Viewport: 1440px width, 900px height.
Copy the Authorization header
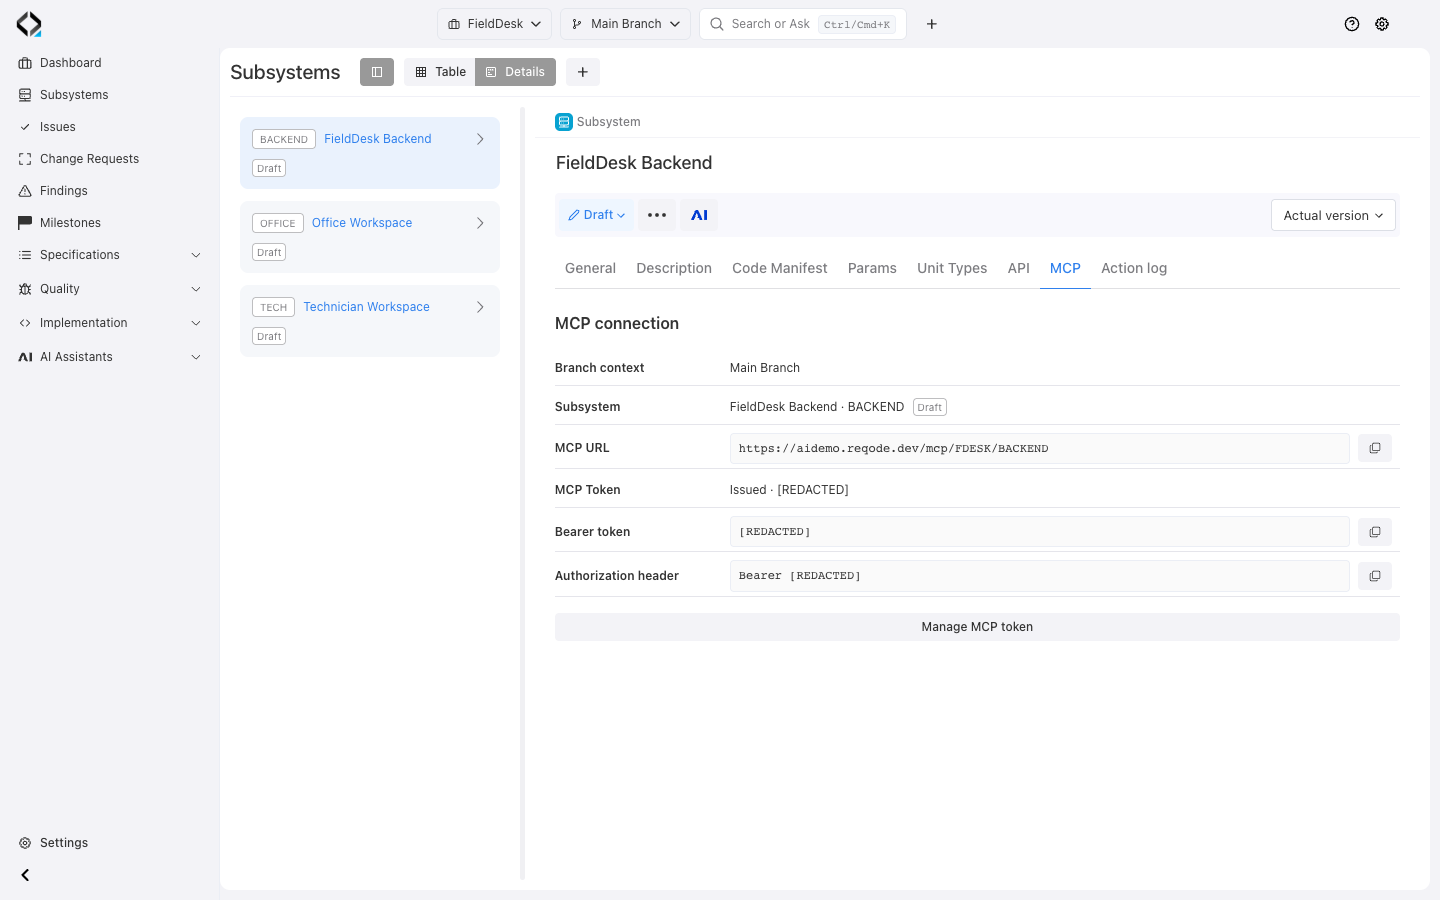pyautogui.click(x=1375, y=576)
